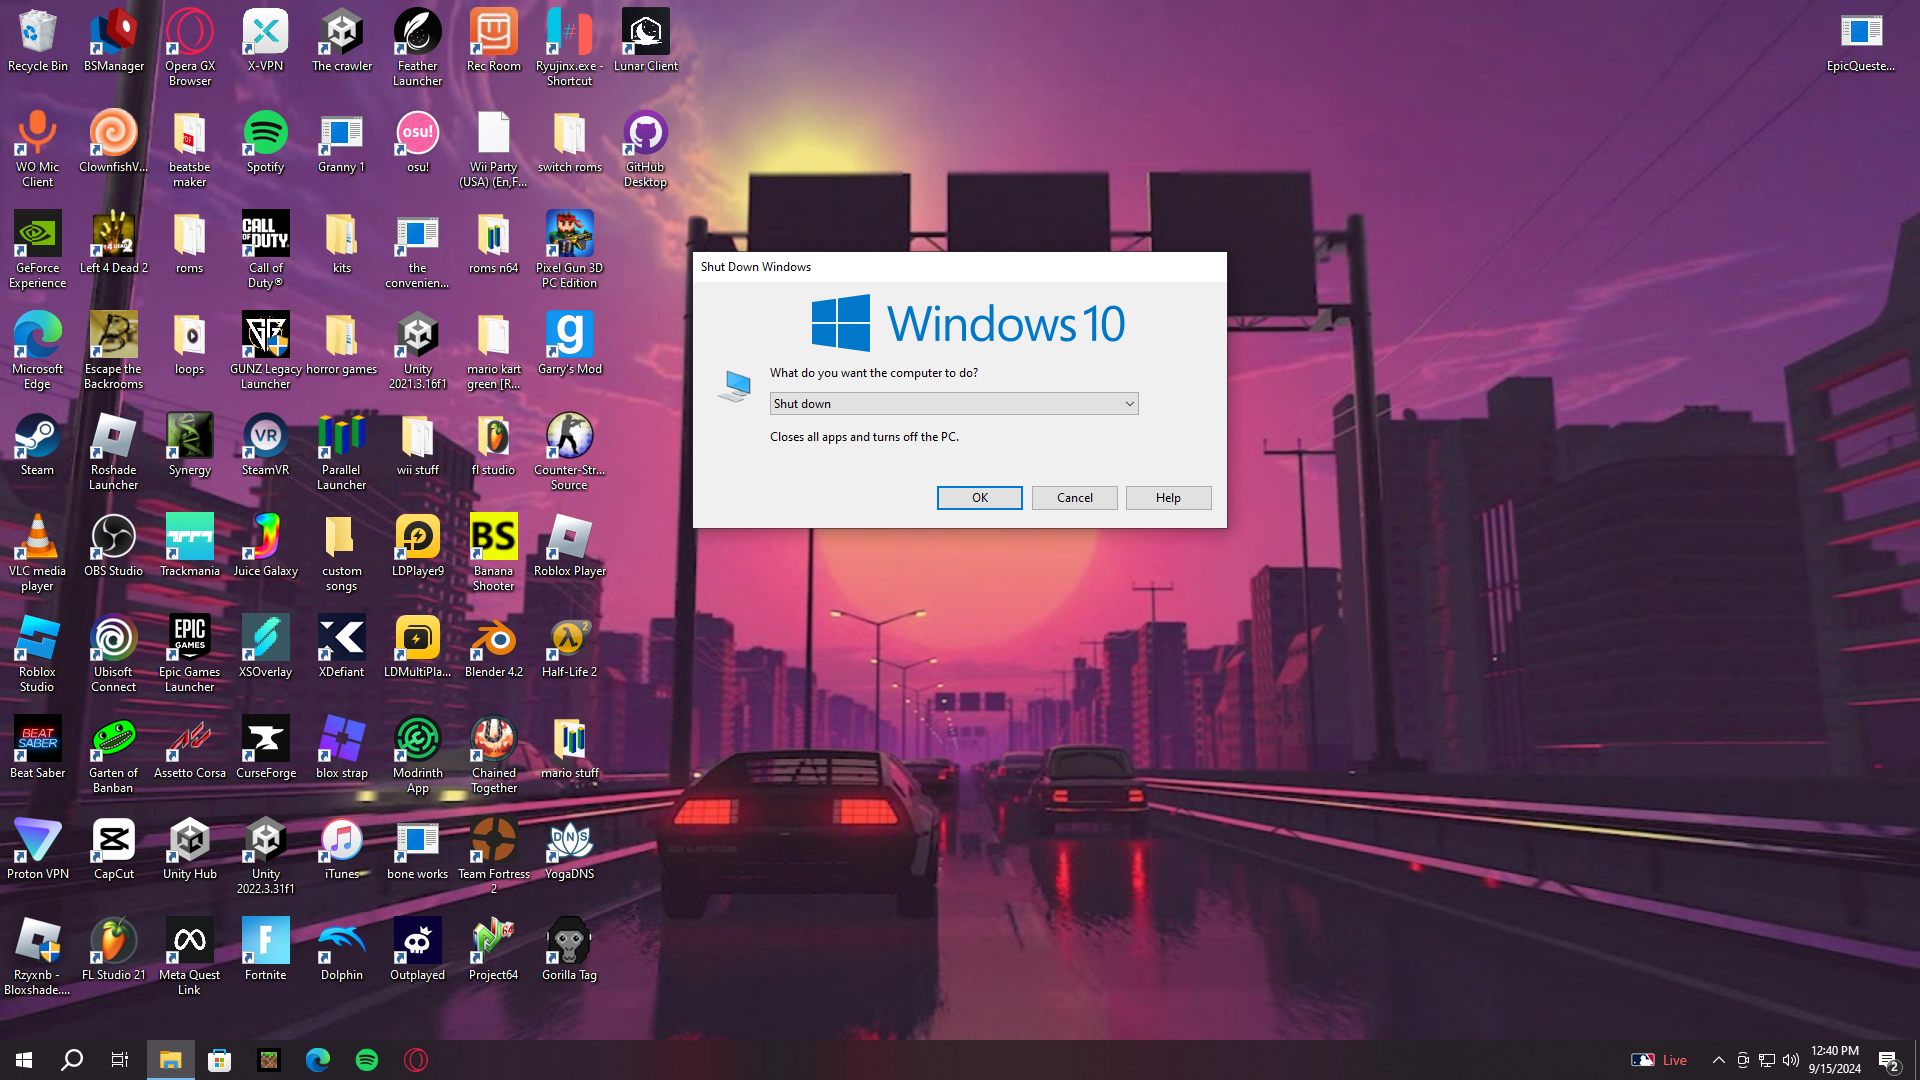Viewport: 1920px width, 1080px height.
Task: Click the volume speaker tray icon
Action: (1791, 1060)
